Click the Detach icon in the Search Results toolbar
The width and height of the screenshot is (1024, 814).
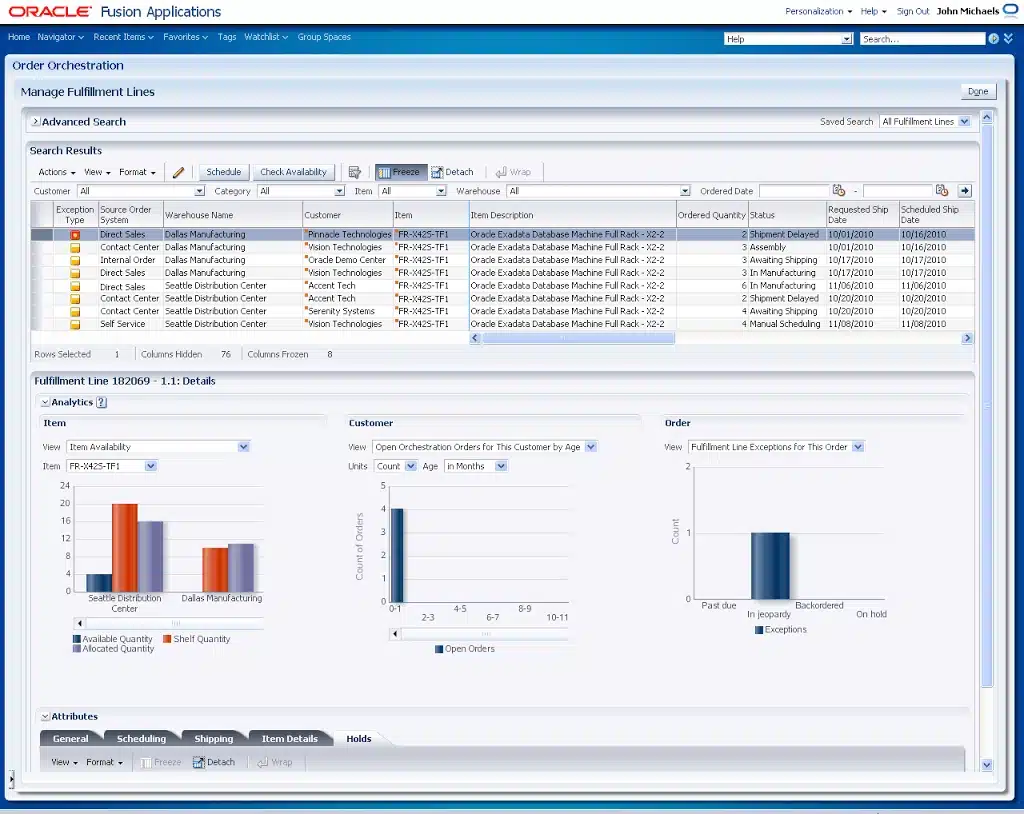click(x=453, y=171)
